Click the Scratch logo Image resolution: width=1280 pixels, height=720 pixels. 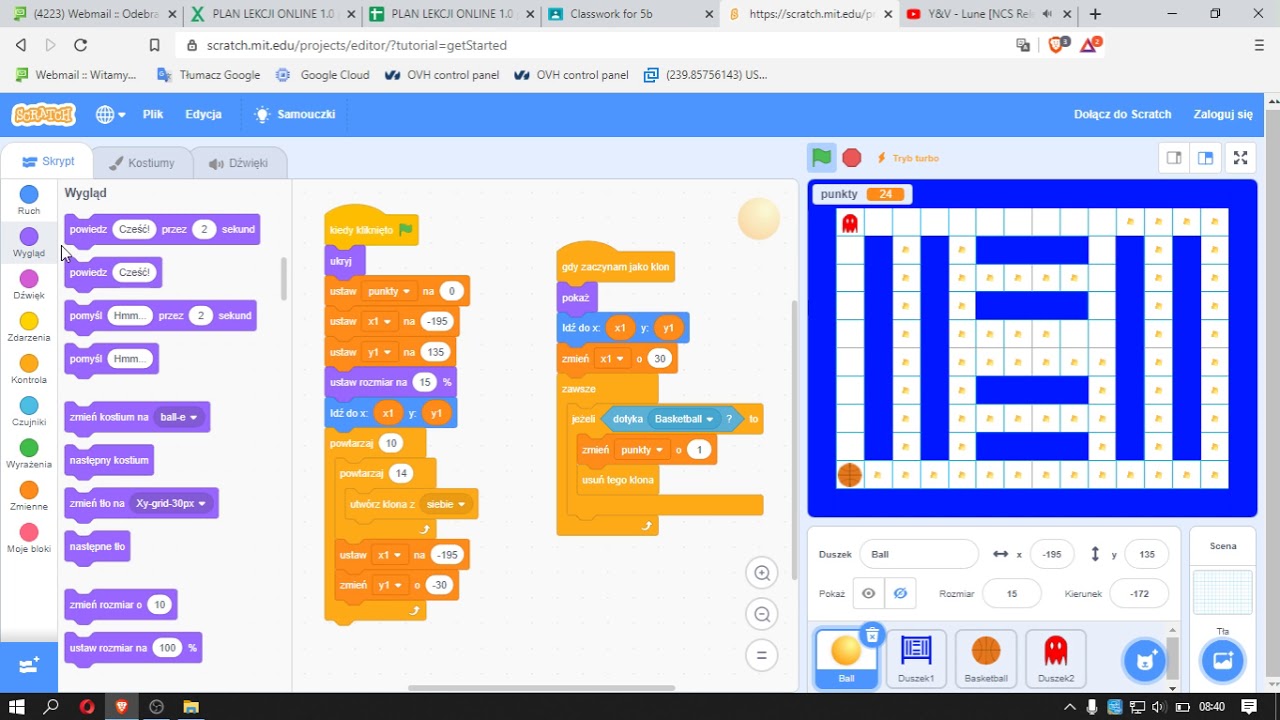coord(43,115)
